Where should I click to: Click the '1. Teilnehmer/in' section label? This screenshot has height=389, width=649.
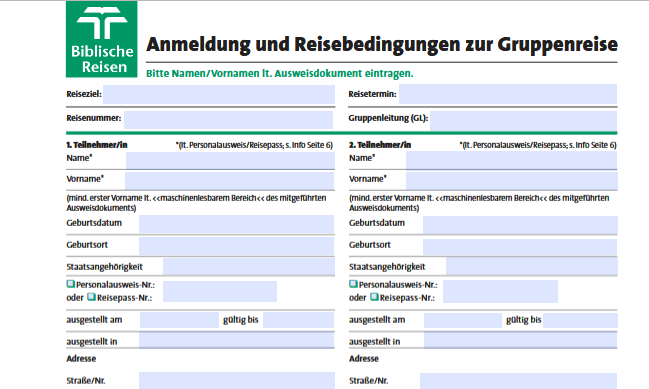96,145
